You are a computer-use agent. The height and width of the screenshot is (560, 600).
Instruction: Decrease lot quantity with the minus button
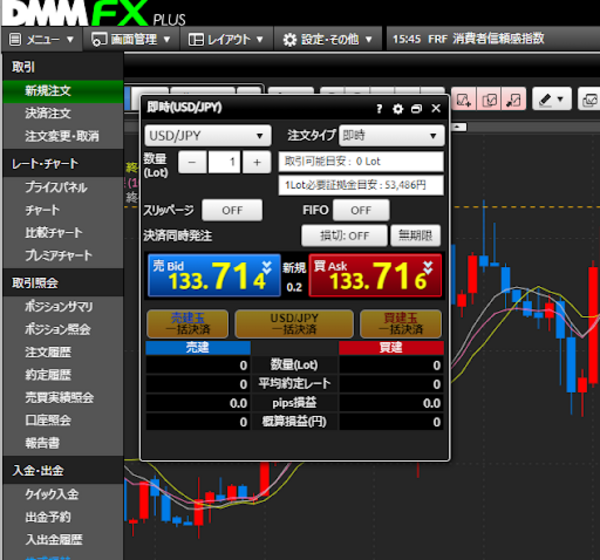pyautogui.click(x=192, y=162)
